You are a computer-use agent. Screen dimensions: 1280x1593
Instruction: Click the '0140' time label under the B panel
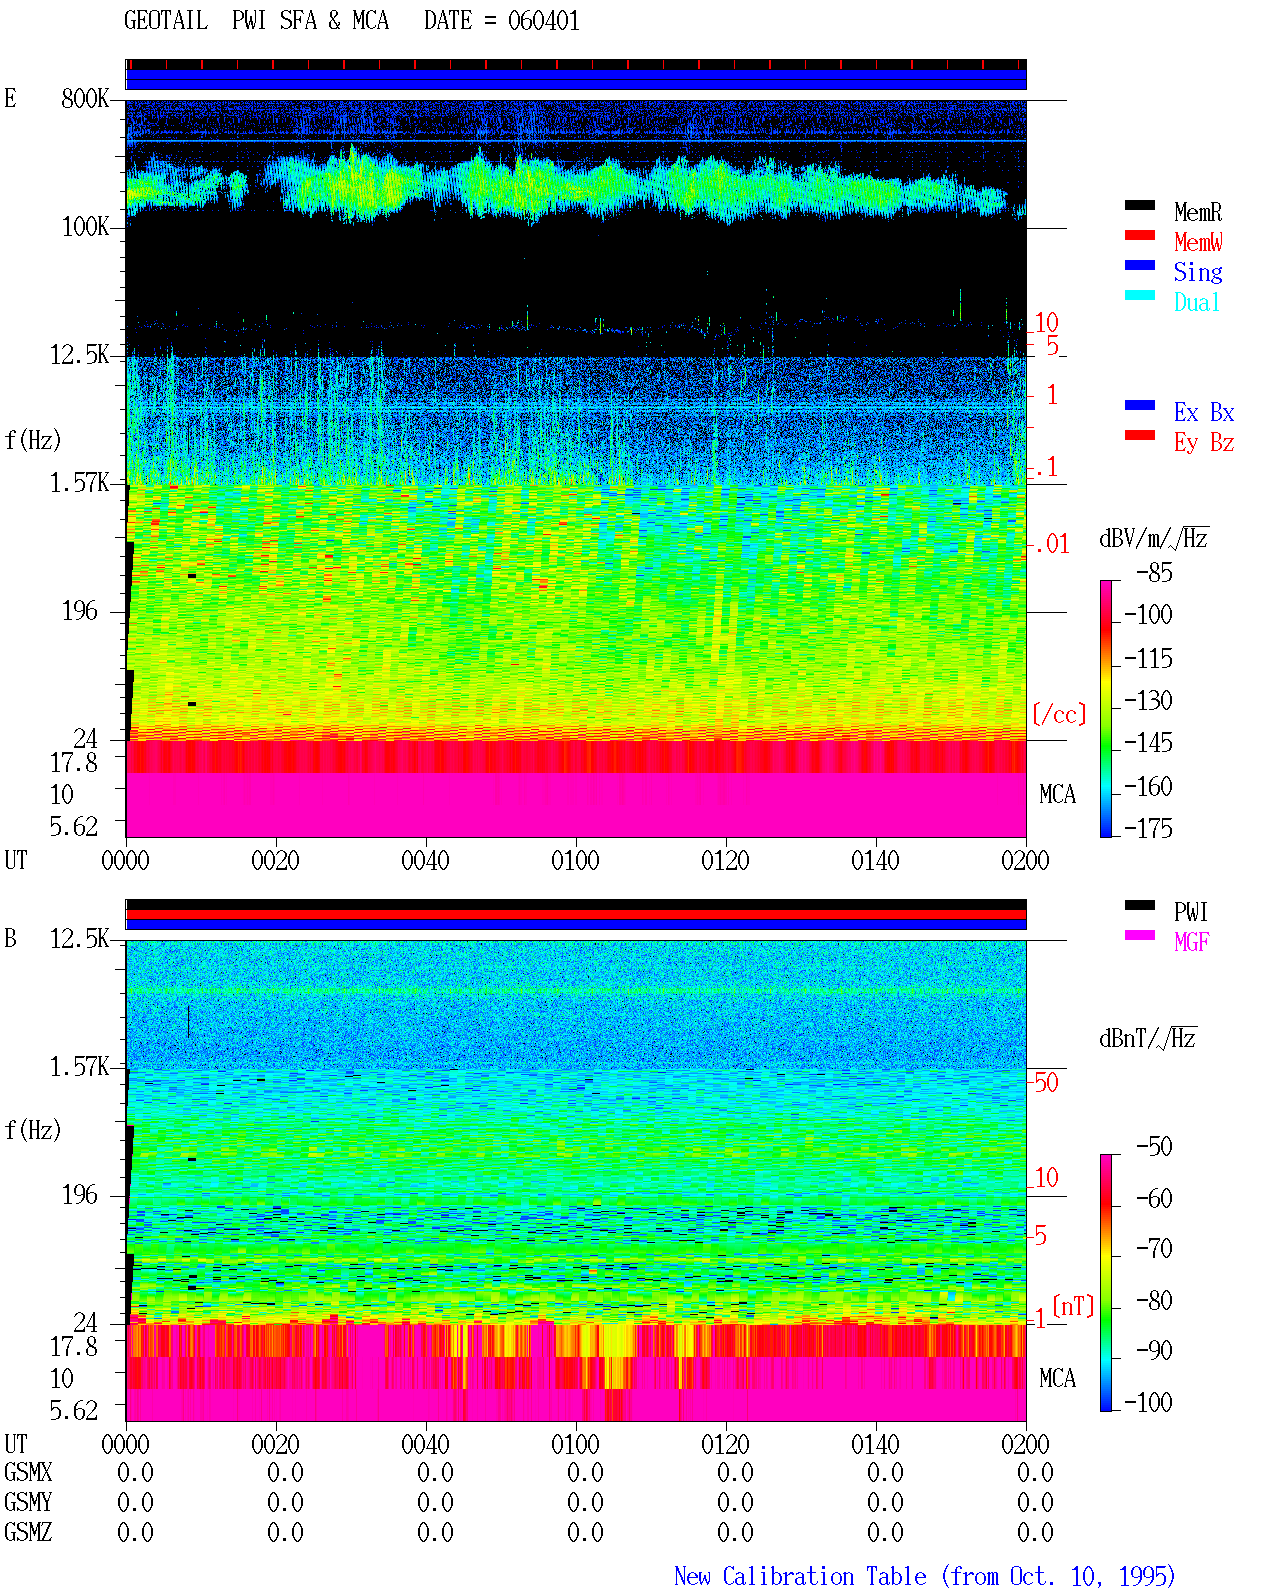click(875, 1445)
